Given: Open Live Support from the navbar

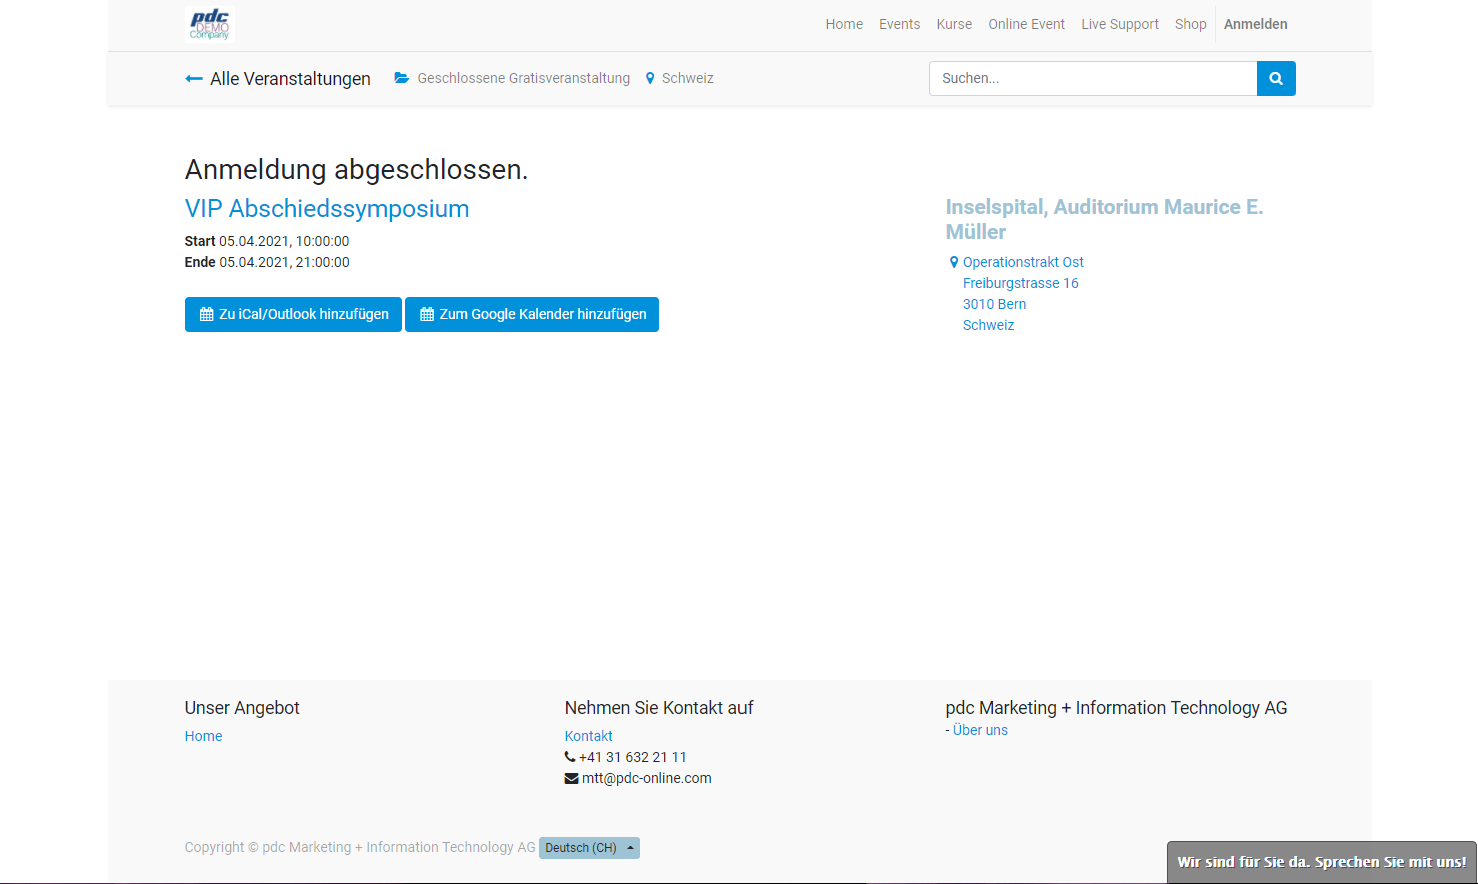Looking at the screenshot, I should point(1119,24).
